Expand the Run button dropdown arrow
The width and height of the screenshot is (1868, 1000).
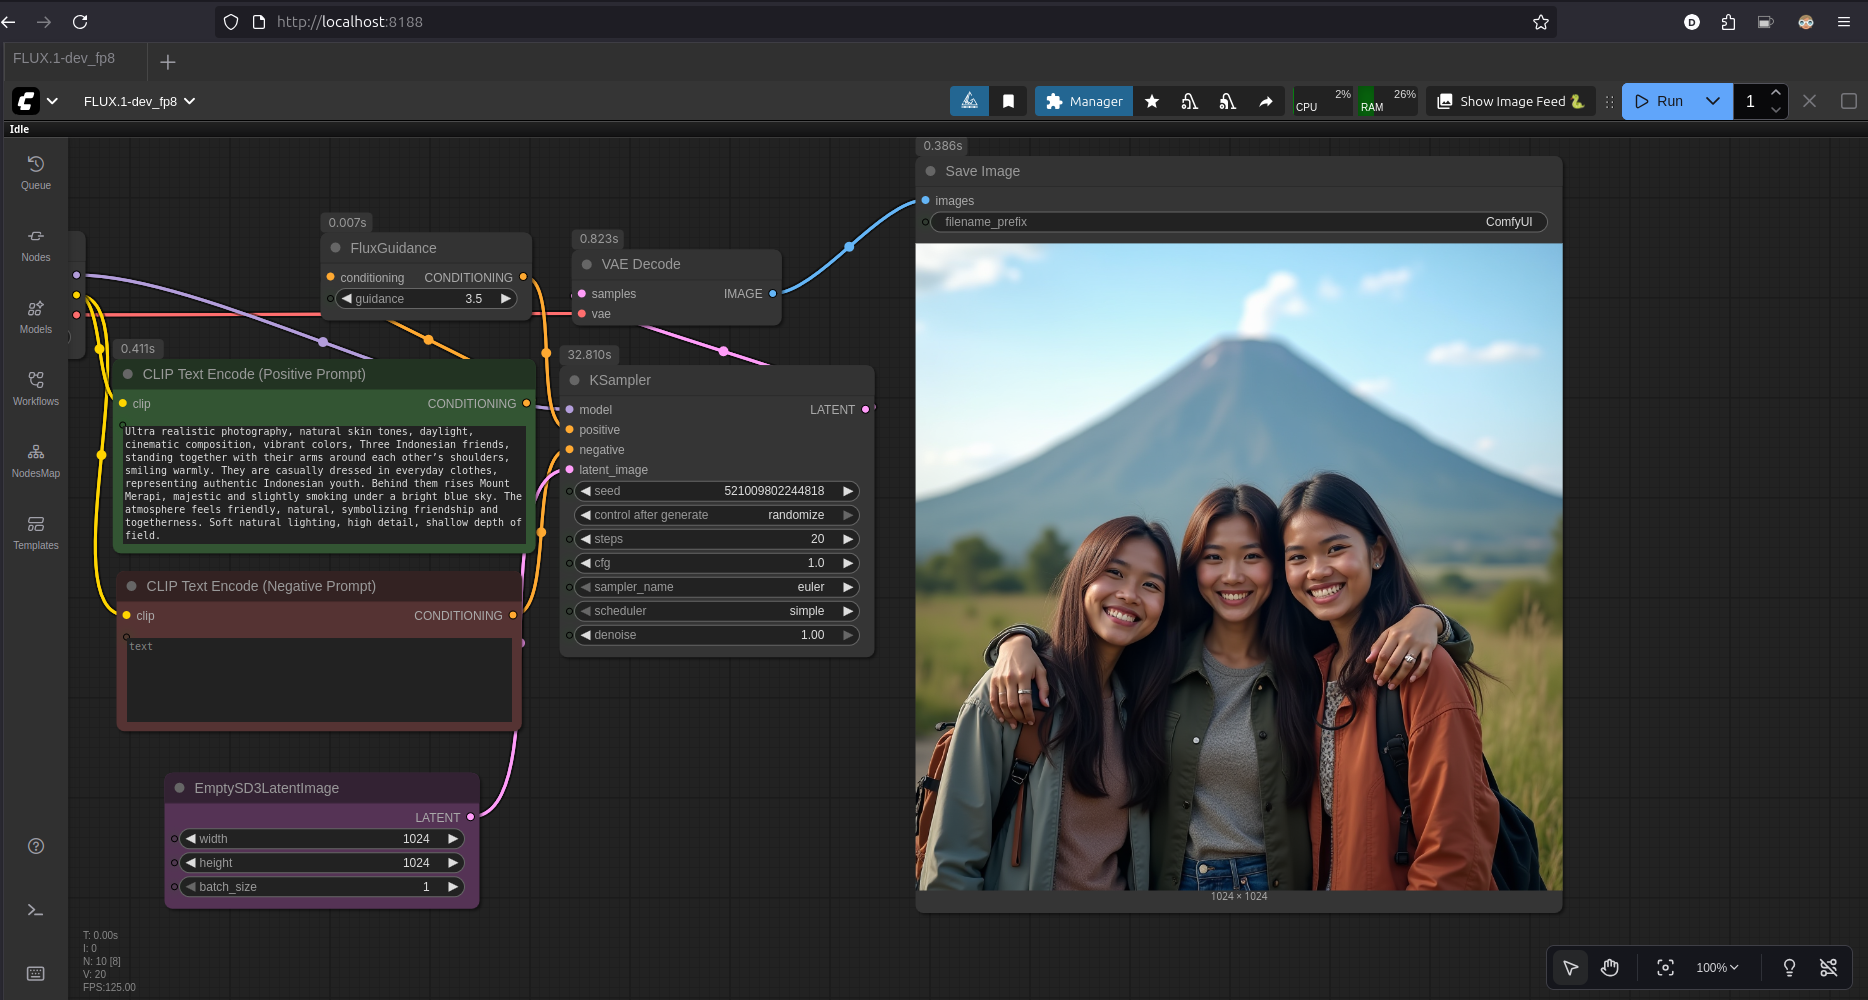[1712, 101]
